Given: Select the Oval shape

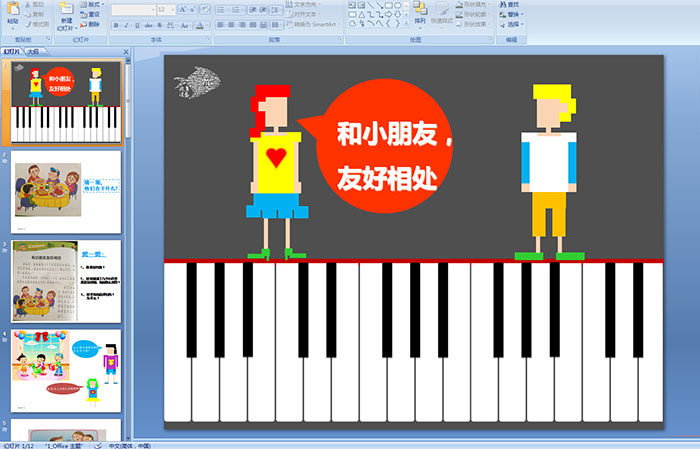Looking at the screenshot, I should 397,5.
